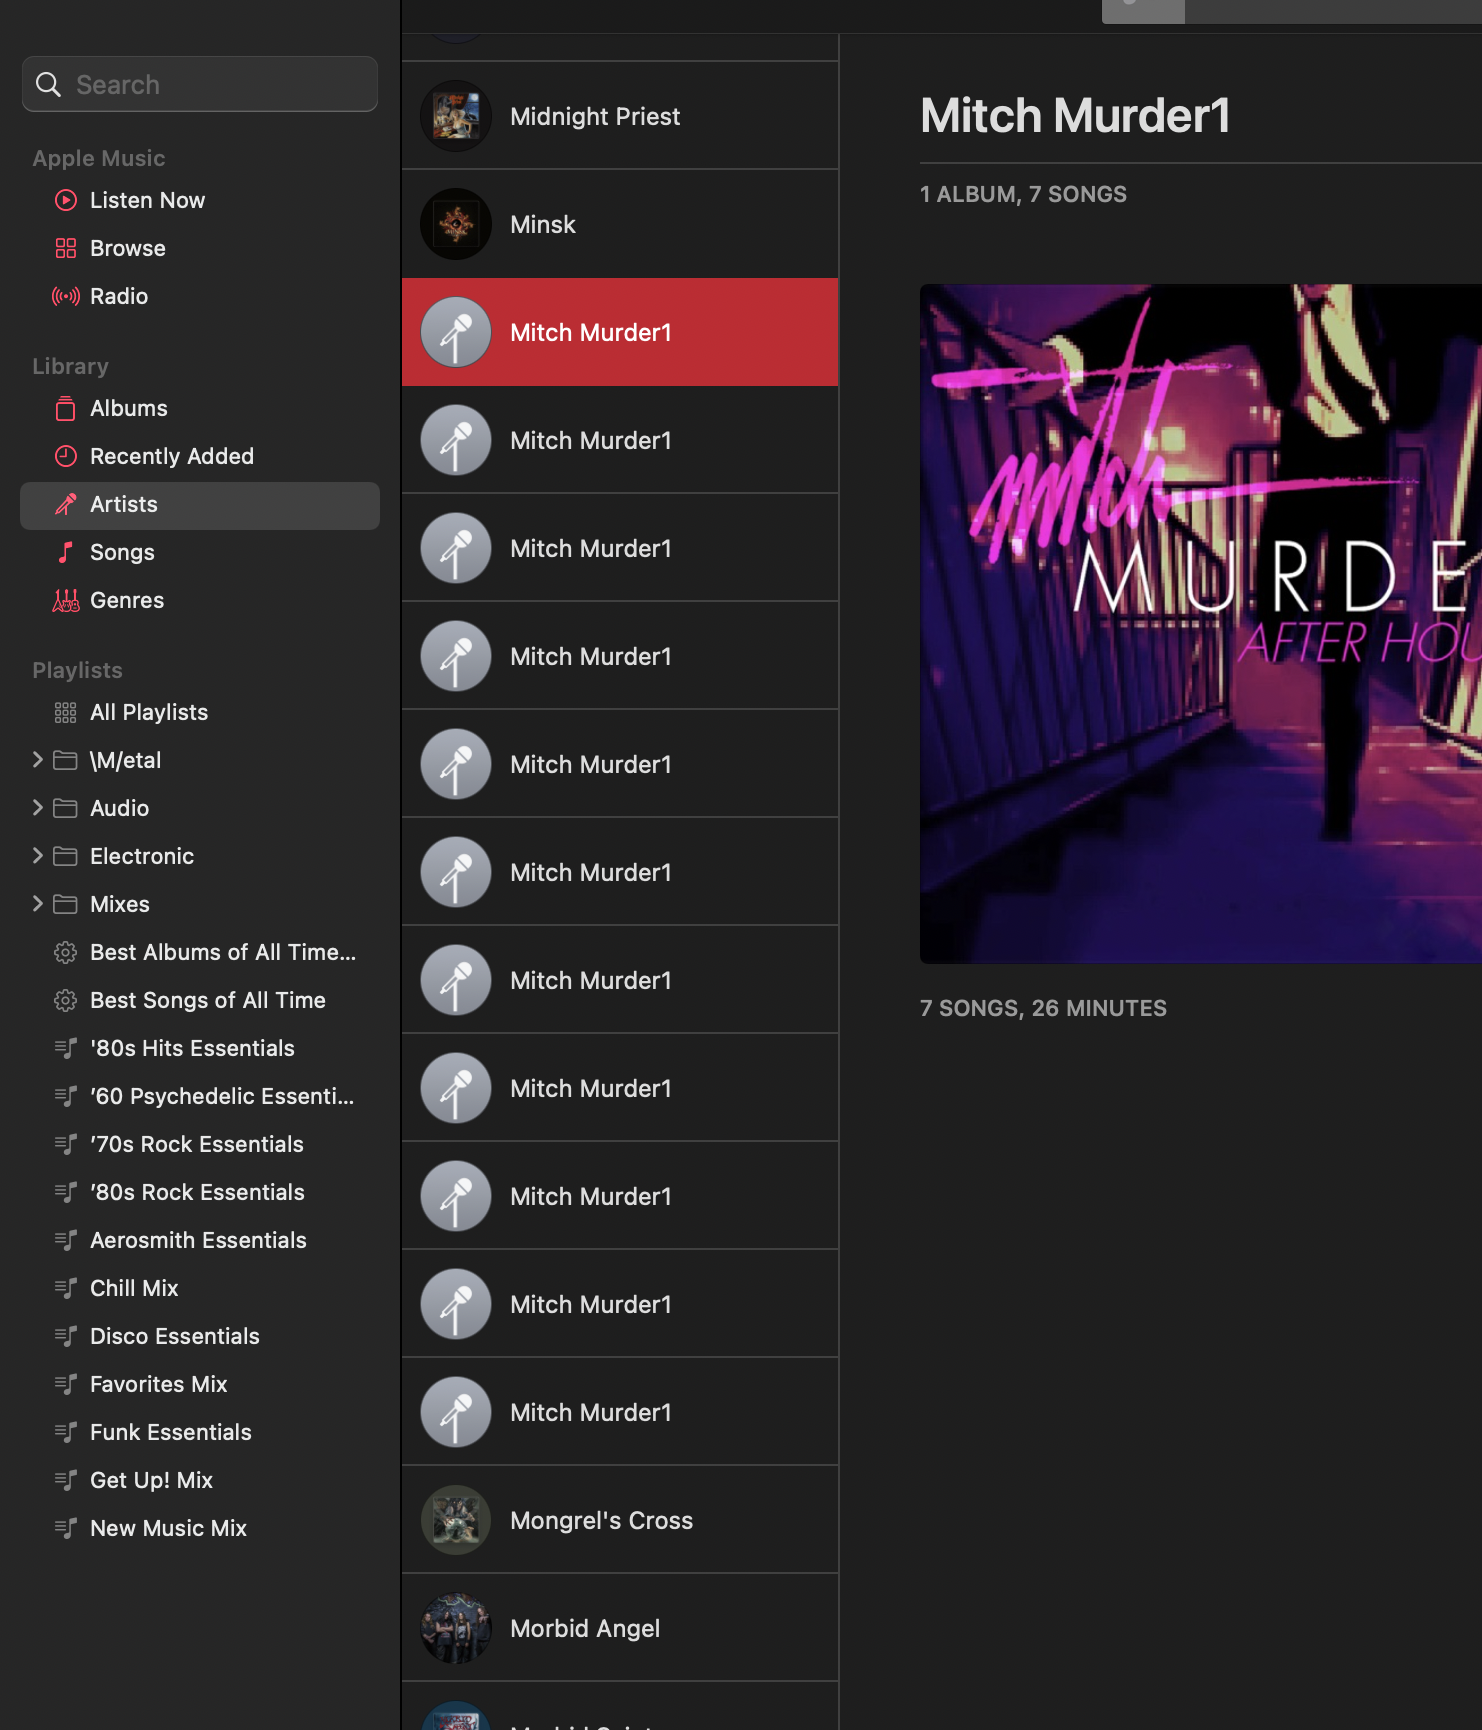The image size is (1482, 1730).
Task: Click Best Albums of All Time gear icon
Action: pos(66,952)
